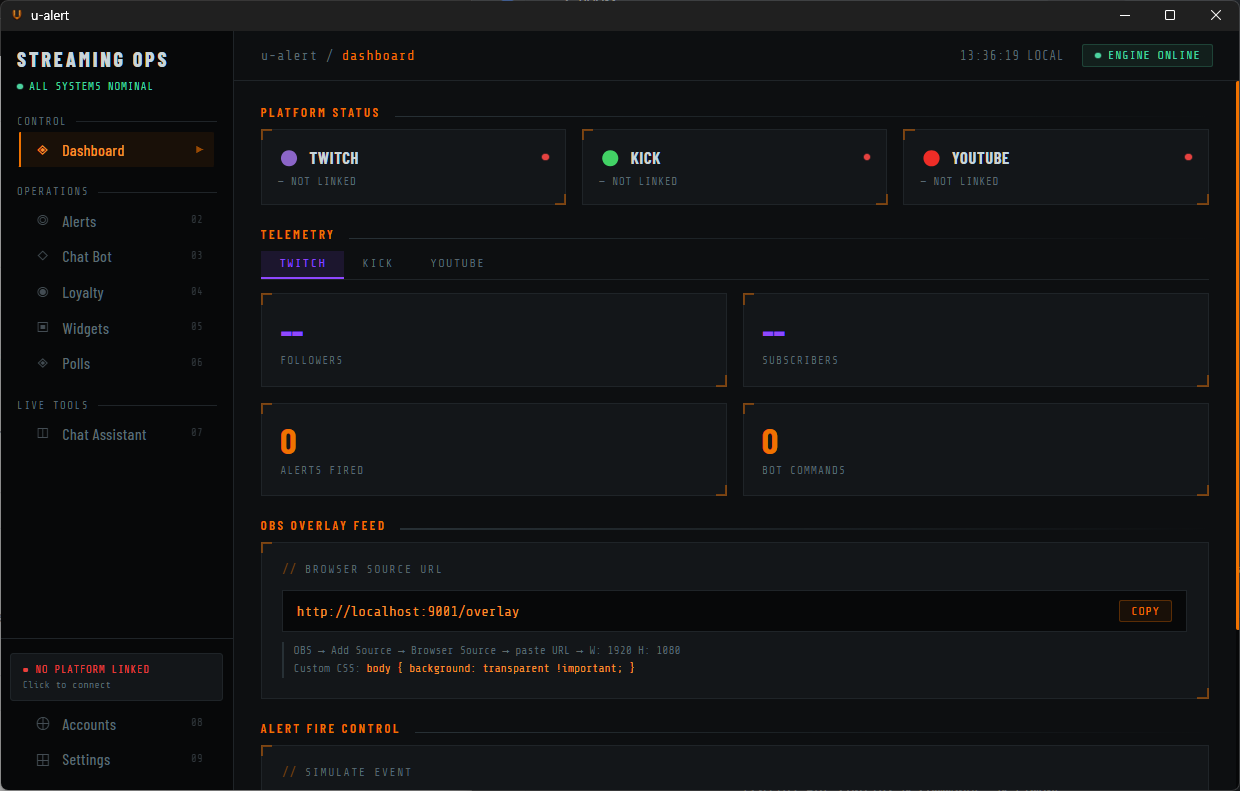The height and width of the screenshot is (791, 1240).
Task: Click the Loyalty circle icon
Action: click(42, 292)
